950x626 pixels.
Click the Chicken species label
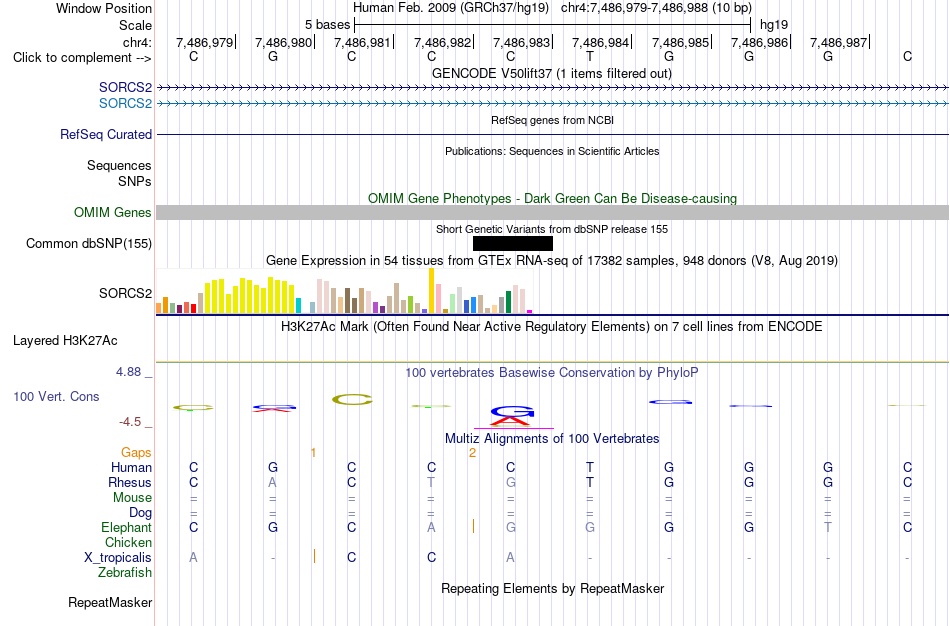pyautogui.click(x=128, y=542)
